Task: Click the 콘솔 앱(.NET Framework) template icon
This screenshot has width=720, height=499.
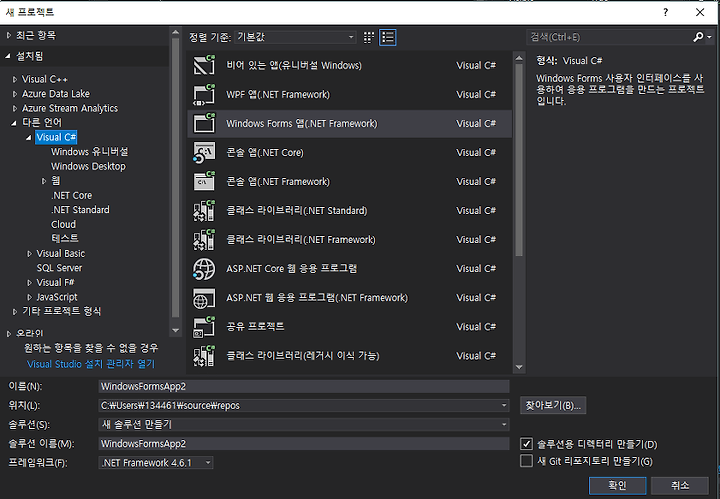Action: pyautogui.click(x=204, y=182)
